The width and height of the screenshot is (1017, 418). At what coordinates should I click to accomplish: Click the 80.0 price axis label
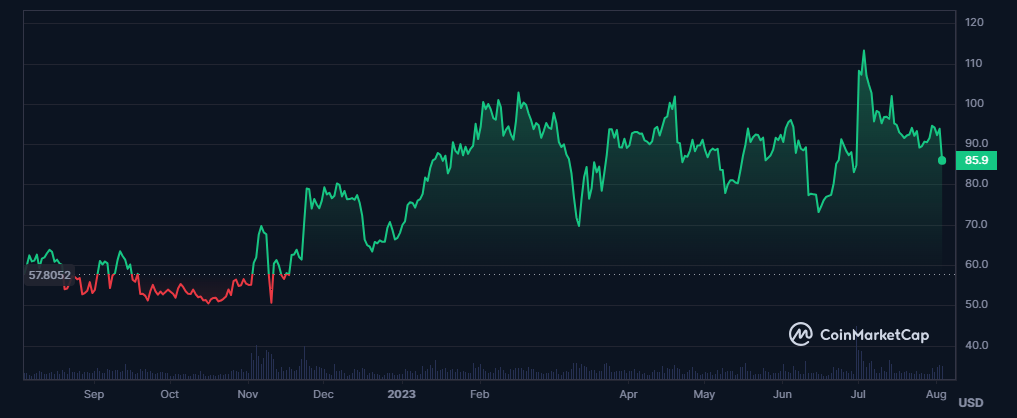point(976,184)
